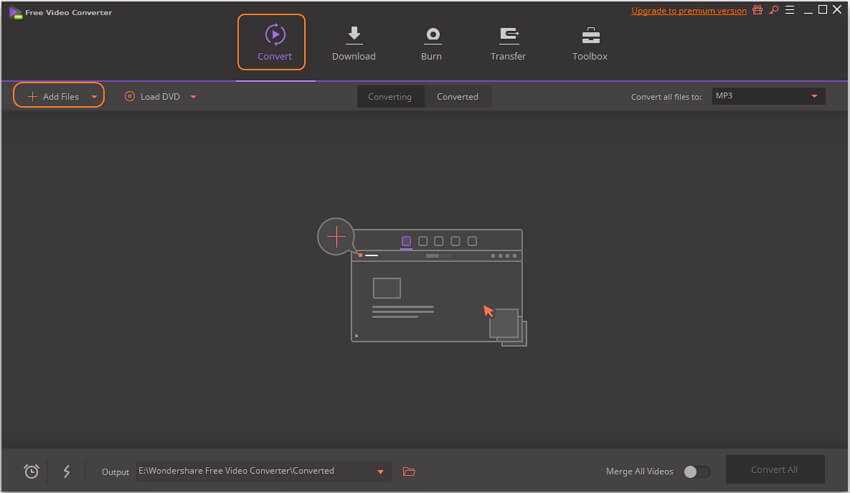Click the alarm clock schedule icon
This screenshot has height=493, width=850.
31,471
